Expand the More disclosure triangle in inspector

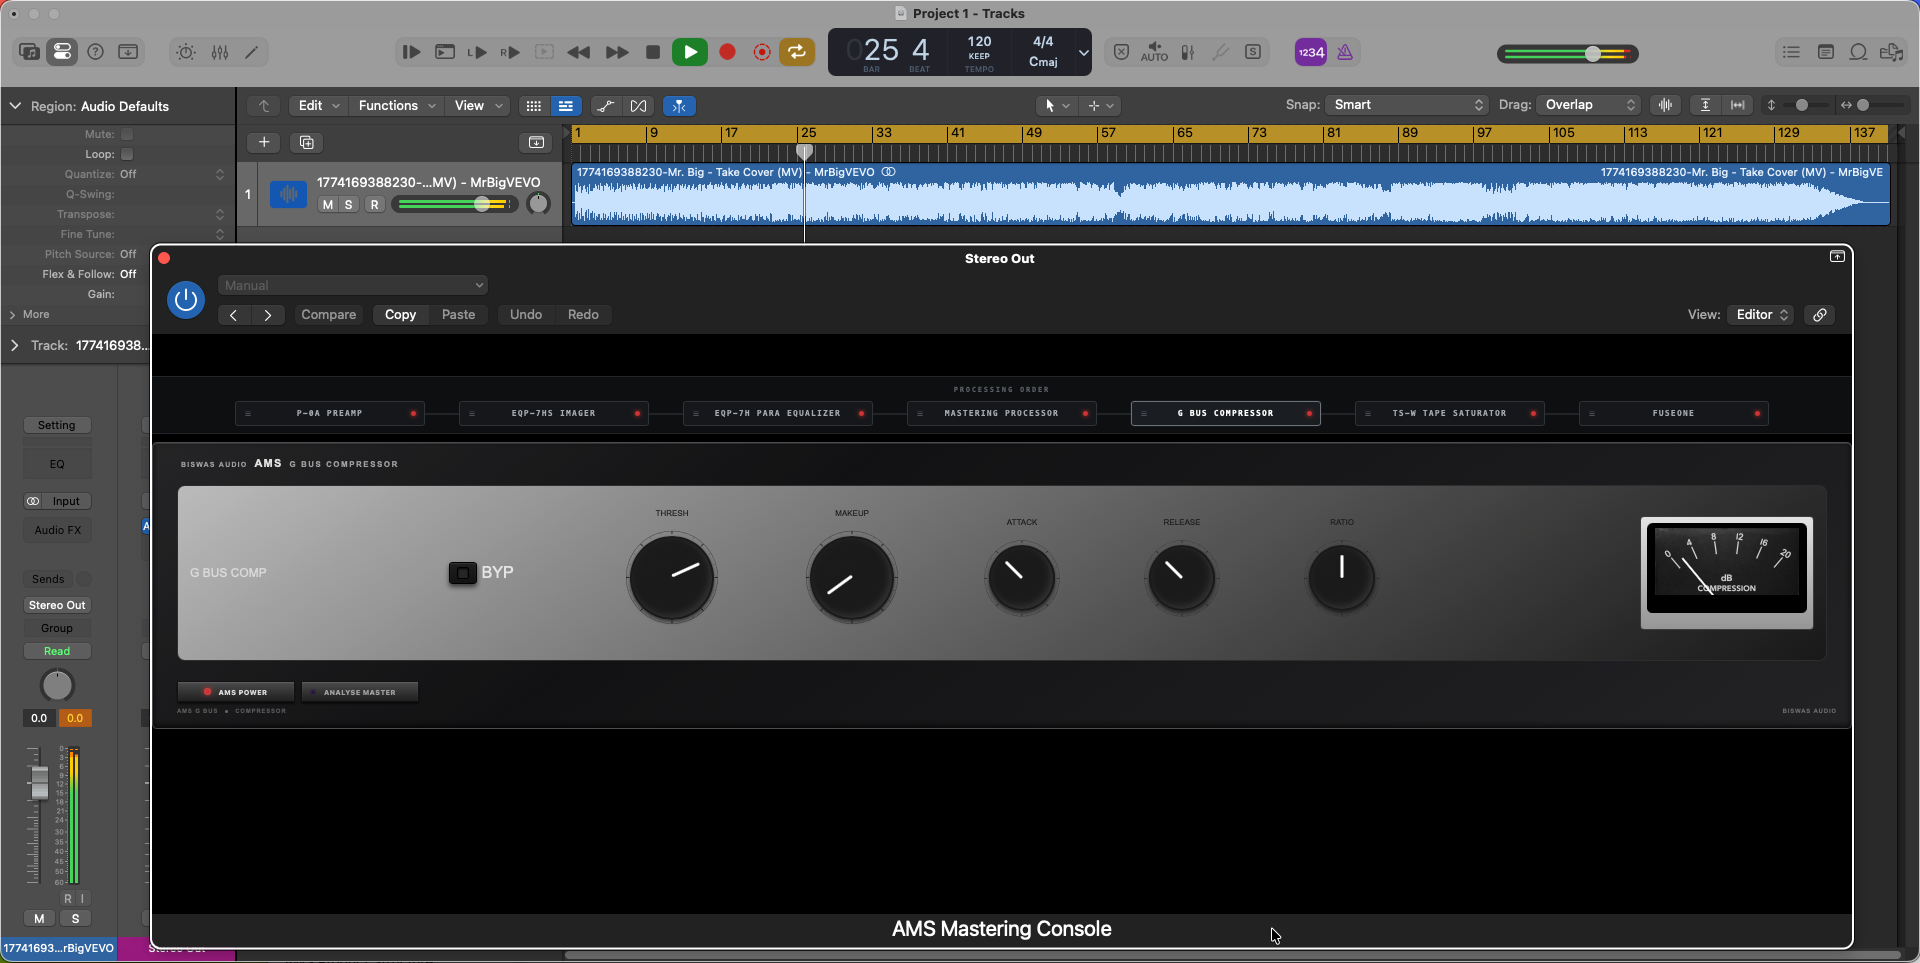click(x=13, y=314)
